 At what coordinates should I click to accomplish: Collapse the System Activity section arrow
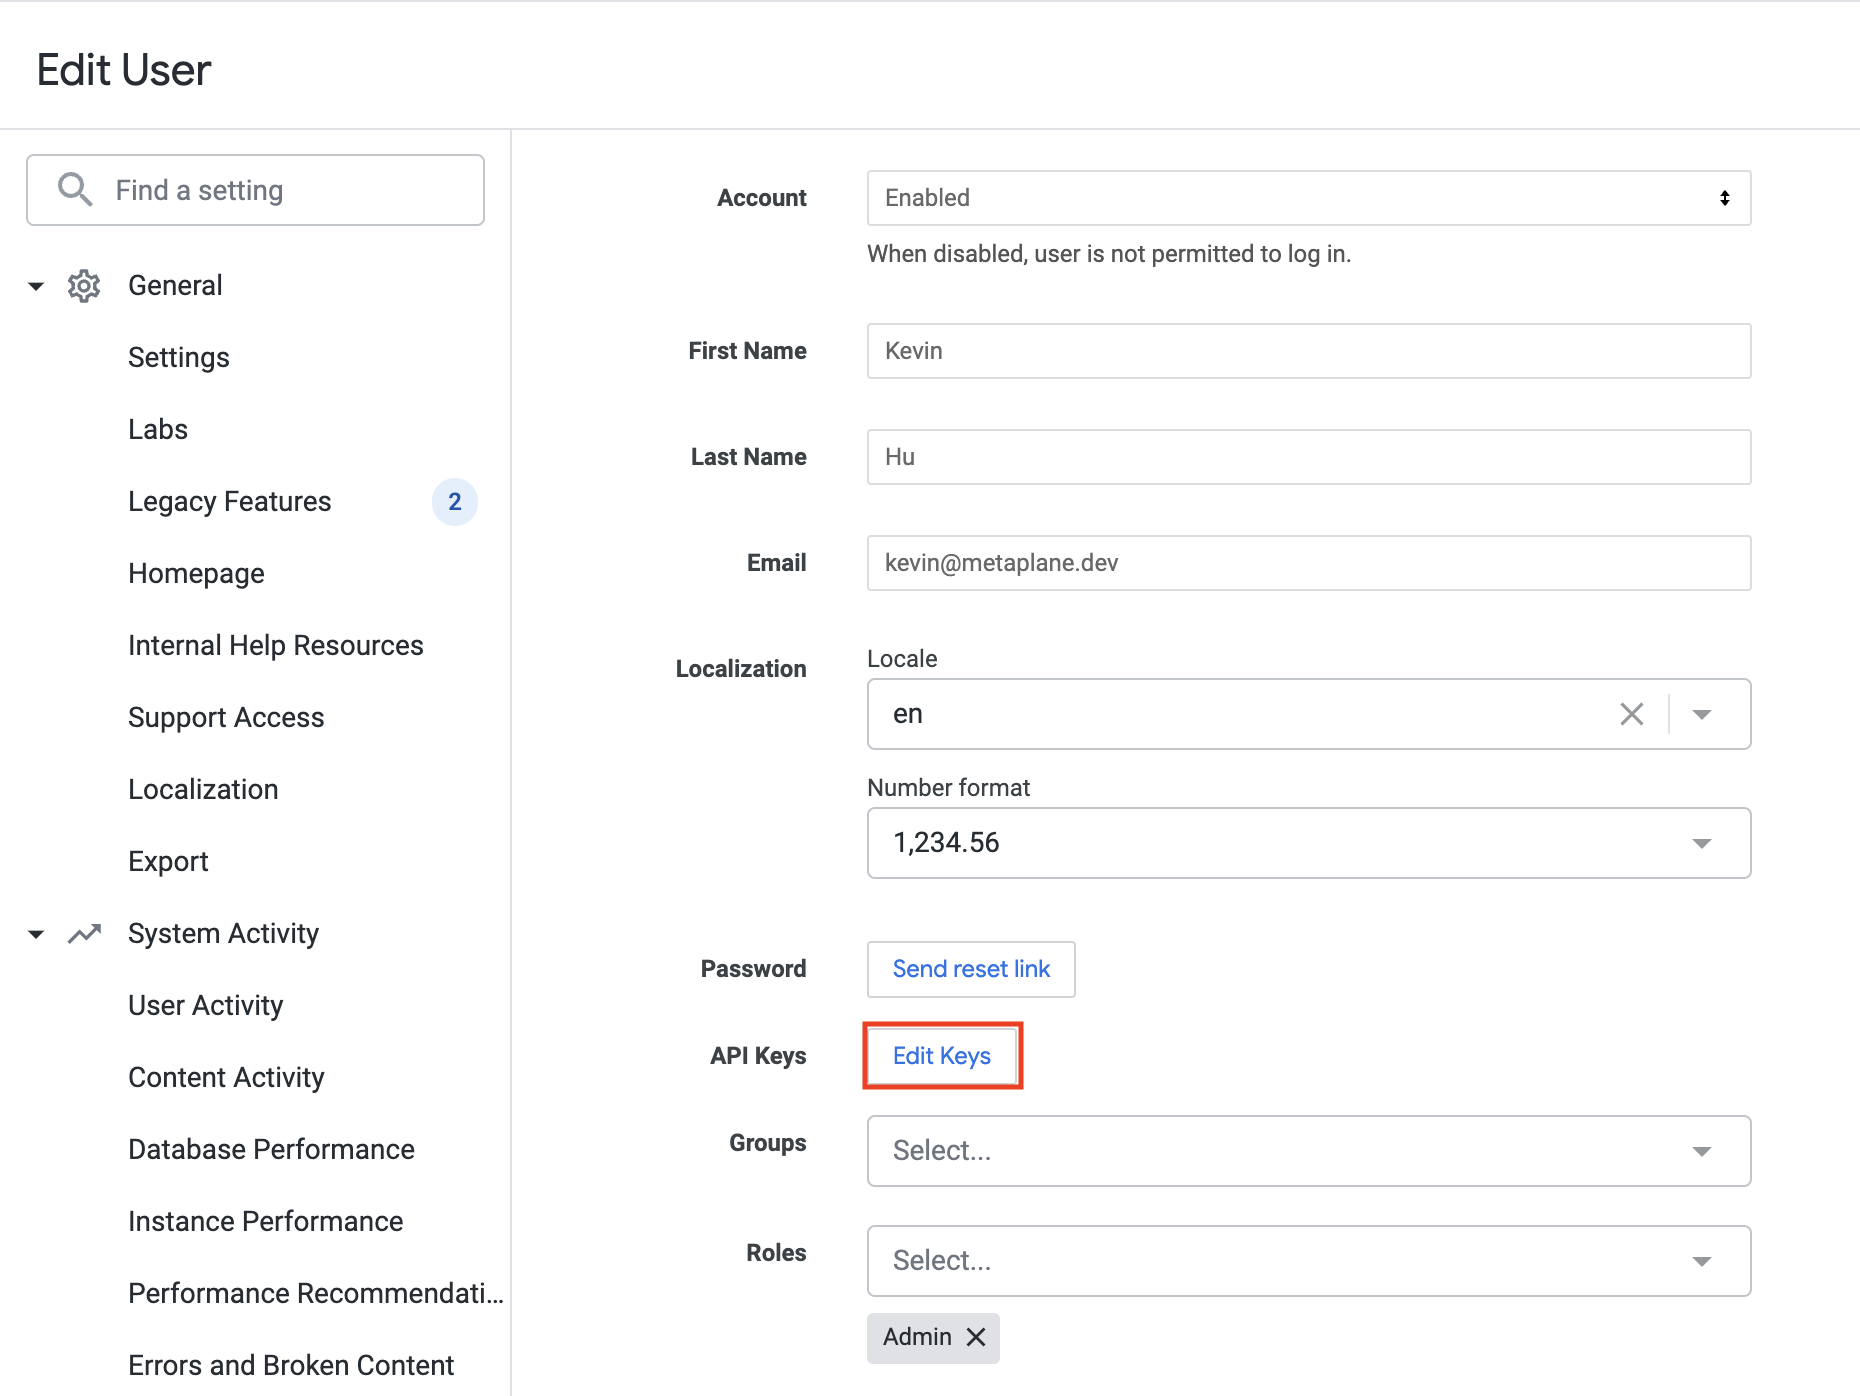click(x=36, y=934)
